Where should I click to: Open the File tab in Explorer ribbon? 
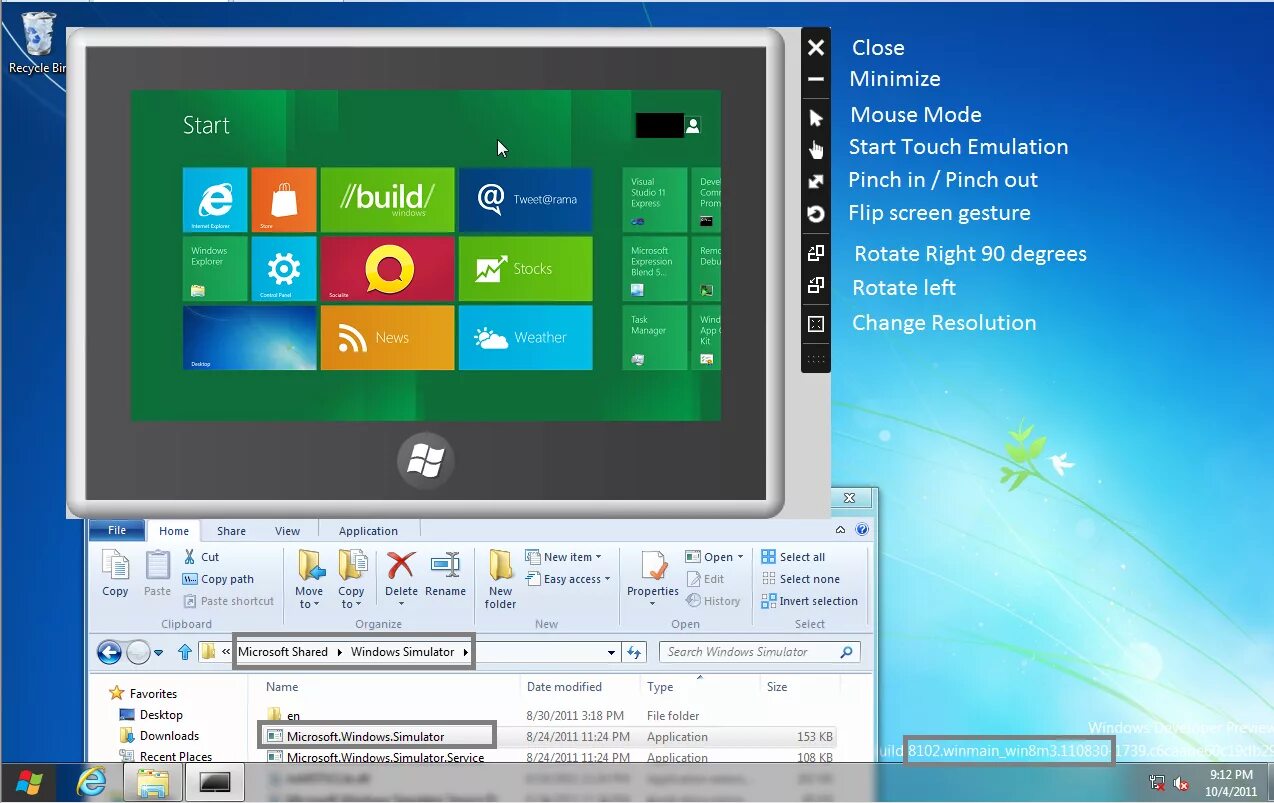tap(117, 531)
